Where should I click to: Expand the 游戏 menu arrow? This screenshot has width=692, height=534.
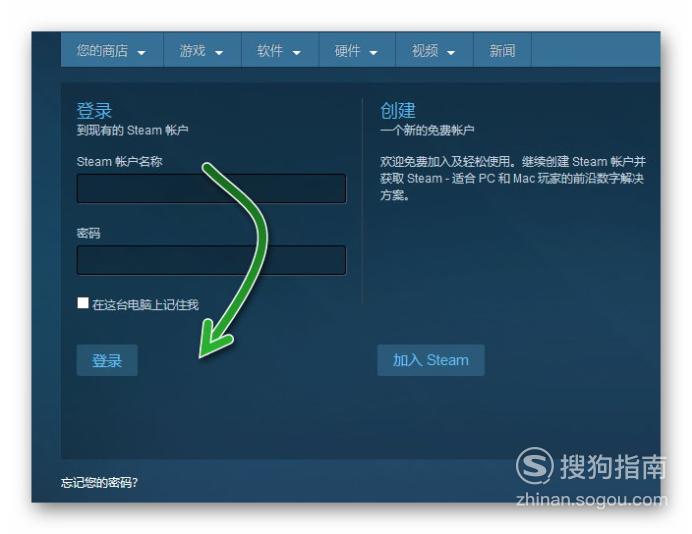(x=219, y=53)
